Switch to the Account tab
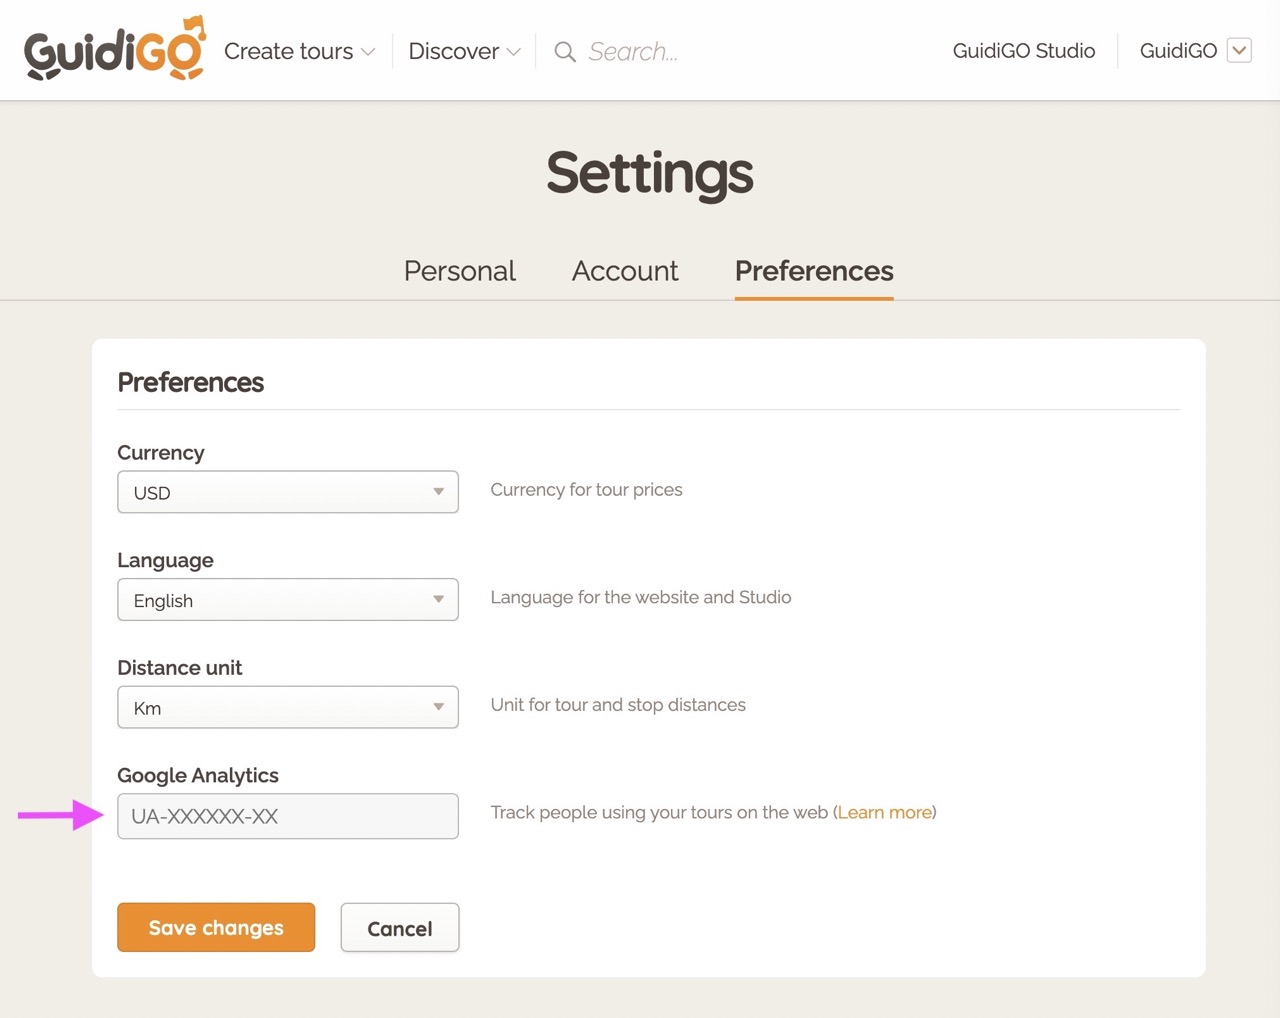Viewport: 1280px width, 1018px height. click(x=625, y=271)
